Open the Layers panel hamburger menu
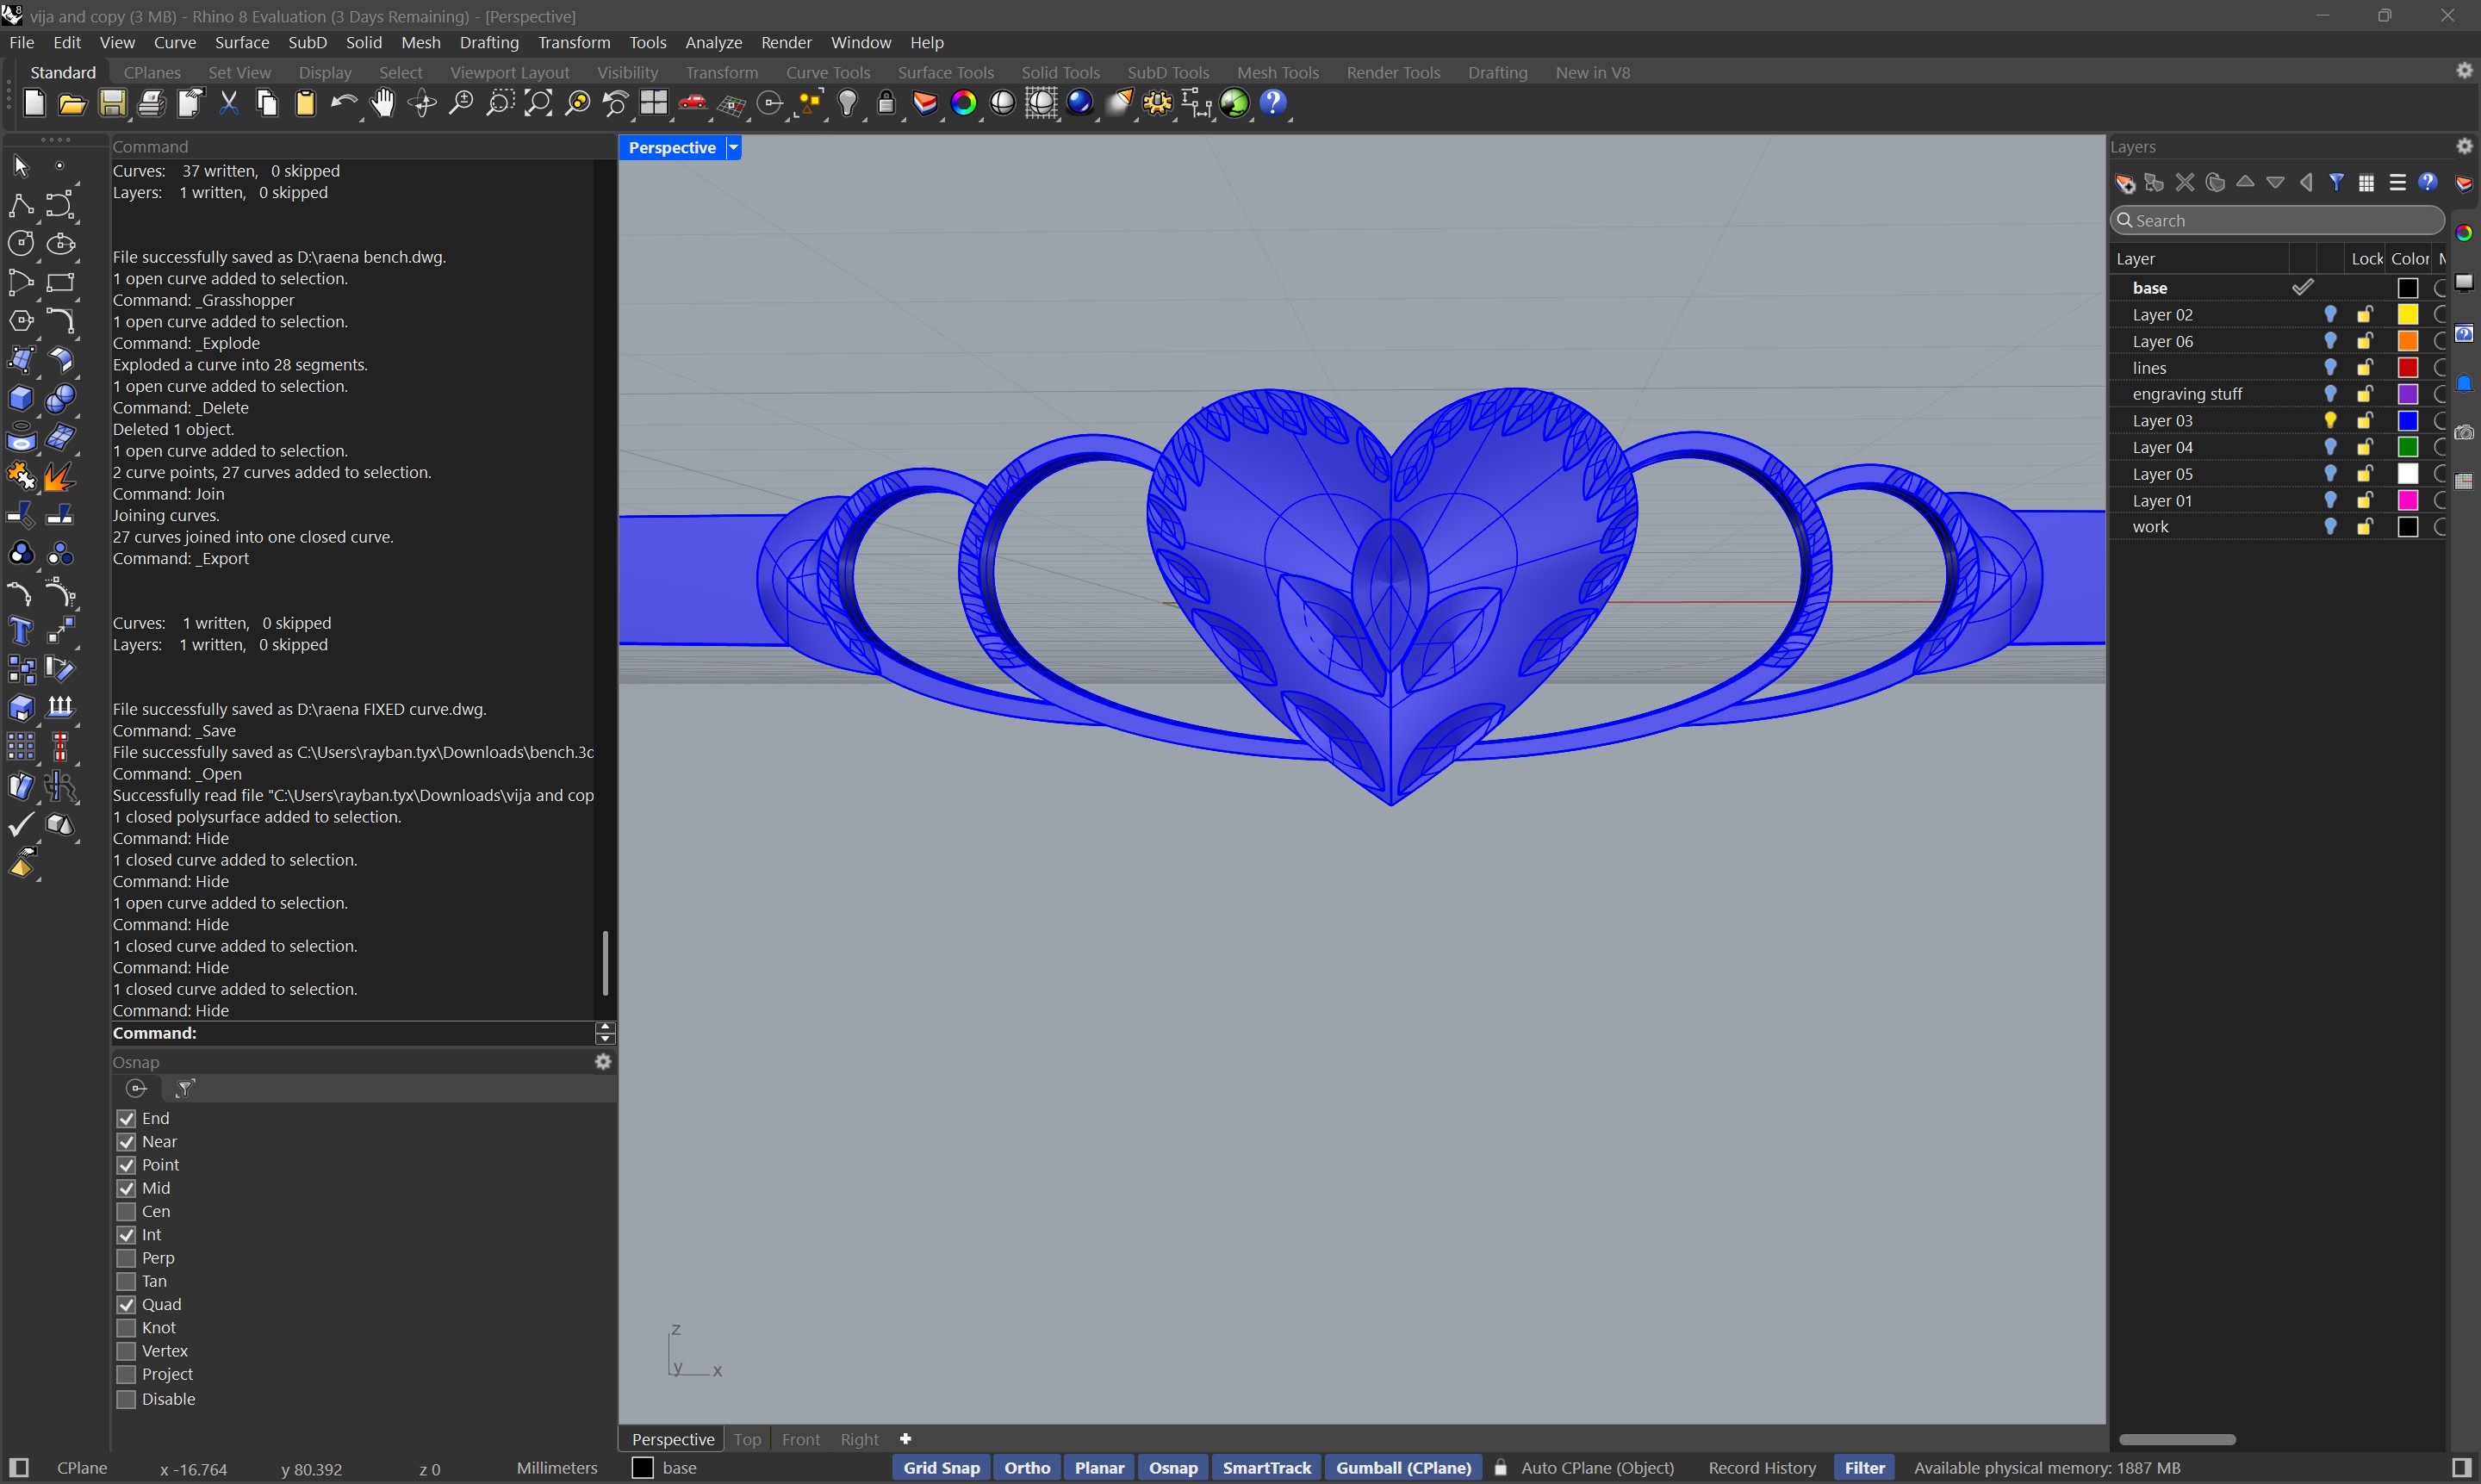Viewport: 2481px width, 1484px height. click(x=2398, y=182)
